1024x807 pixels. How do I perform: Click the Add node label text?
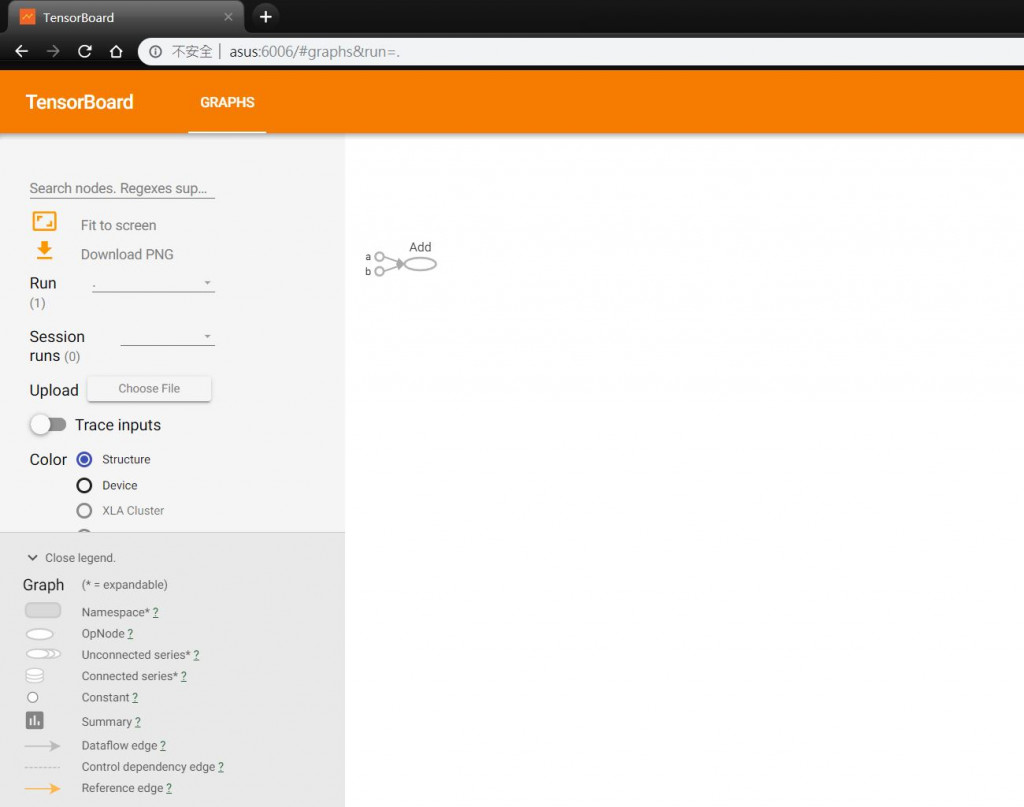point(420,247)
